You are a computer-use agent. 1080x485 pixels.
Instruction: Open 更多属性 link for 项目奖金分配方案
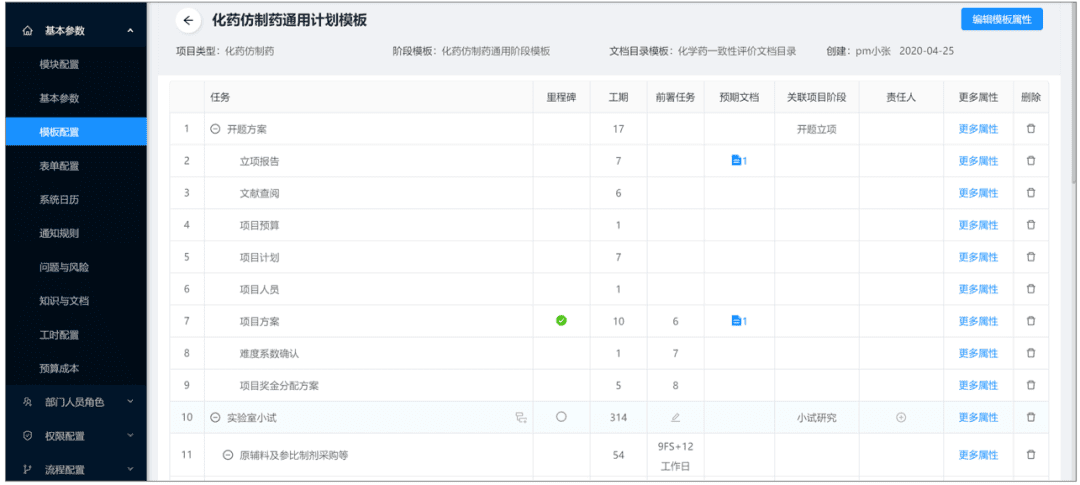coord(978,385)
